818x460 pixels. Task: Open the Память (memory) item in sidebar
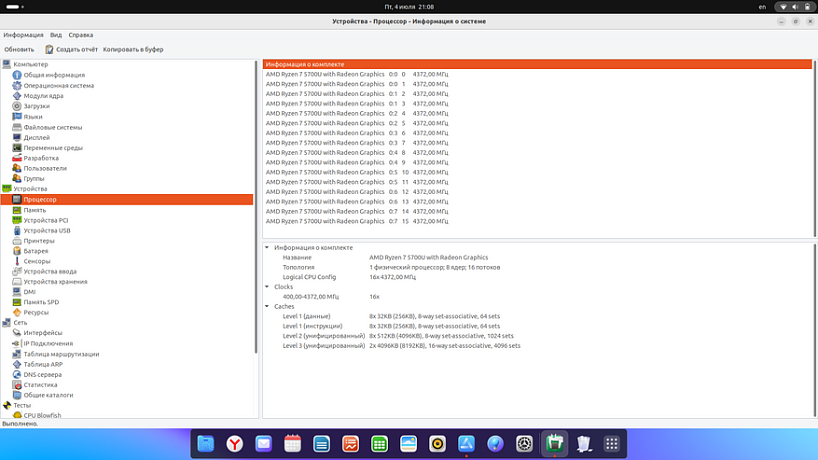[x=34, y=210]
